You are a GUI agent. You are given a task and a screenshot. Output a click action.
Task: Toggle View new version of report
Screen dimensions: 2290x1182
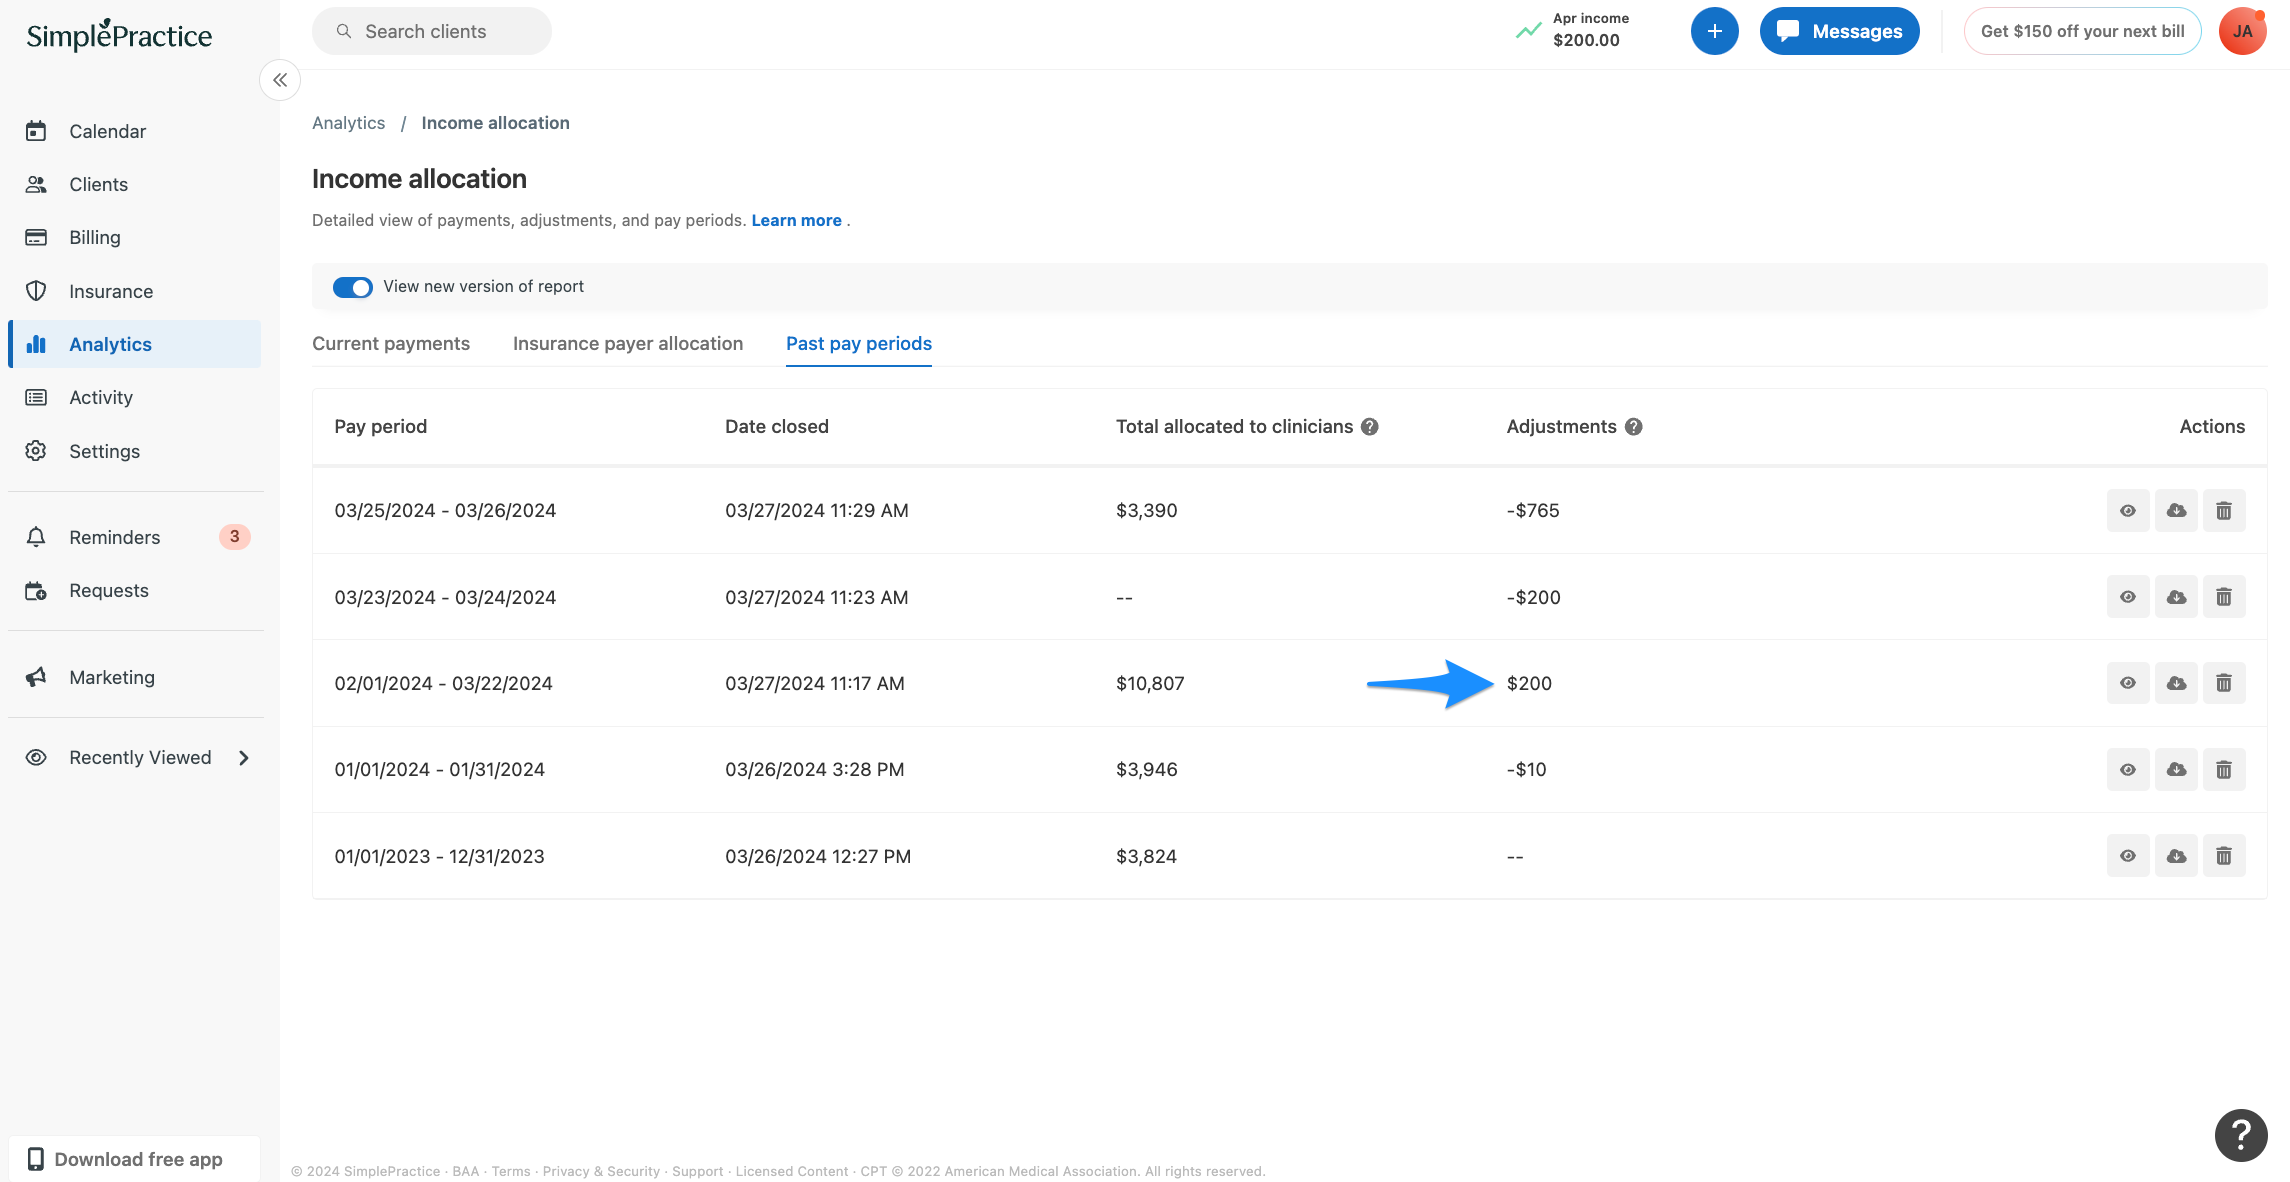point(352,287)
